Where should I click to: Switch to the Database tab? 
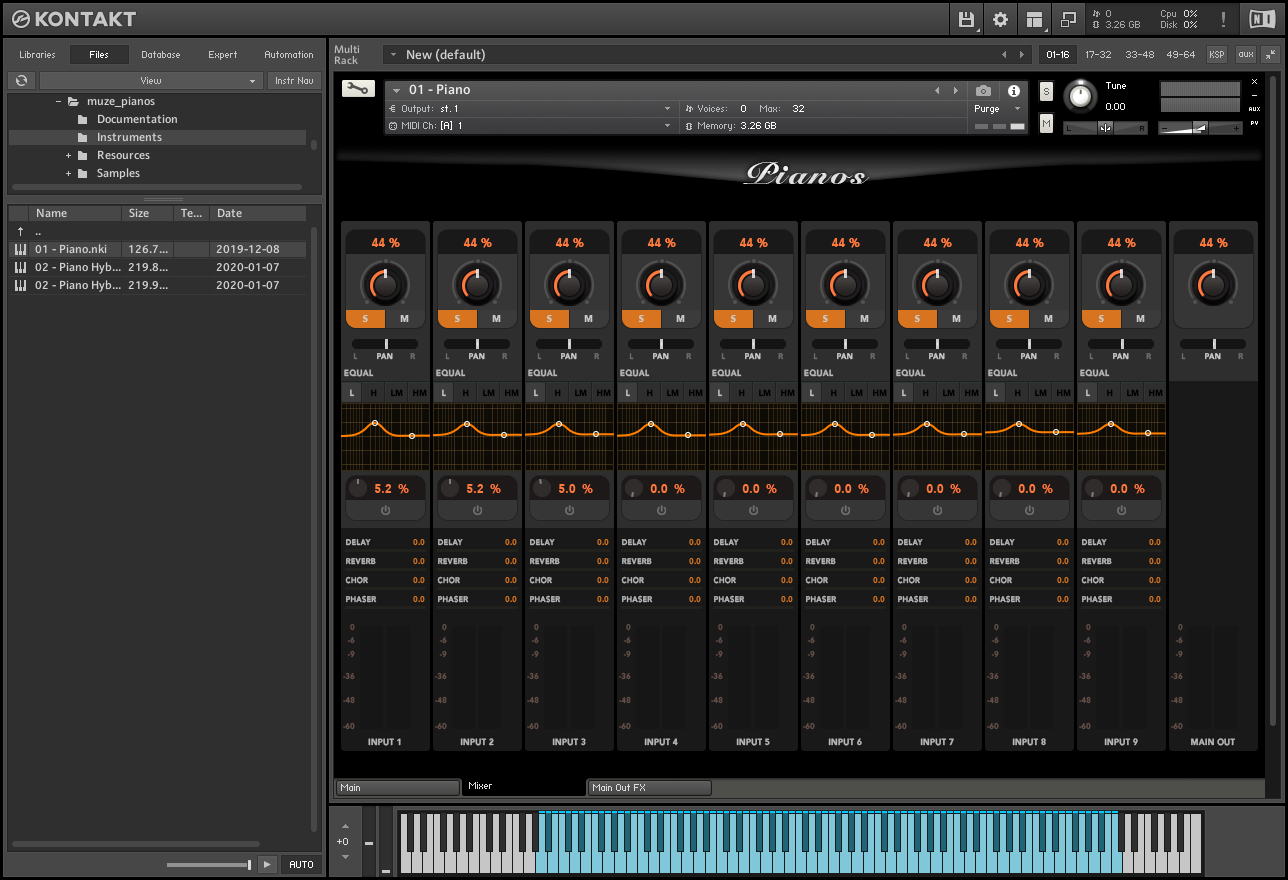[x=161, y=55]
